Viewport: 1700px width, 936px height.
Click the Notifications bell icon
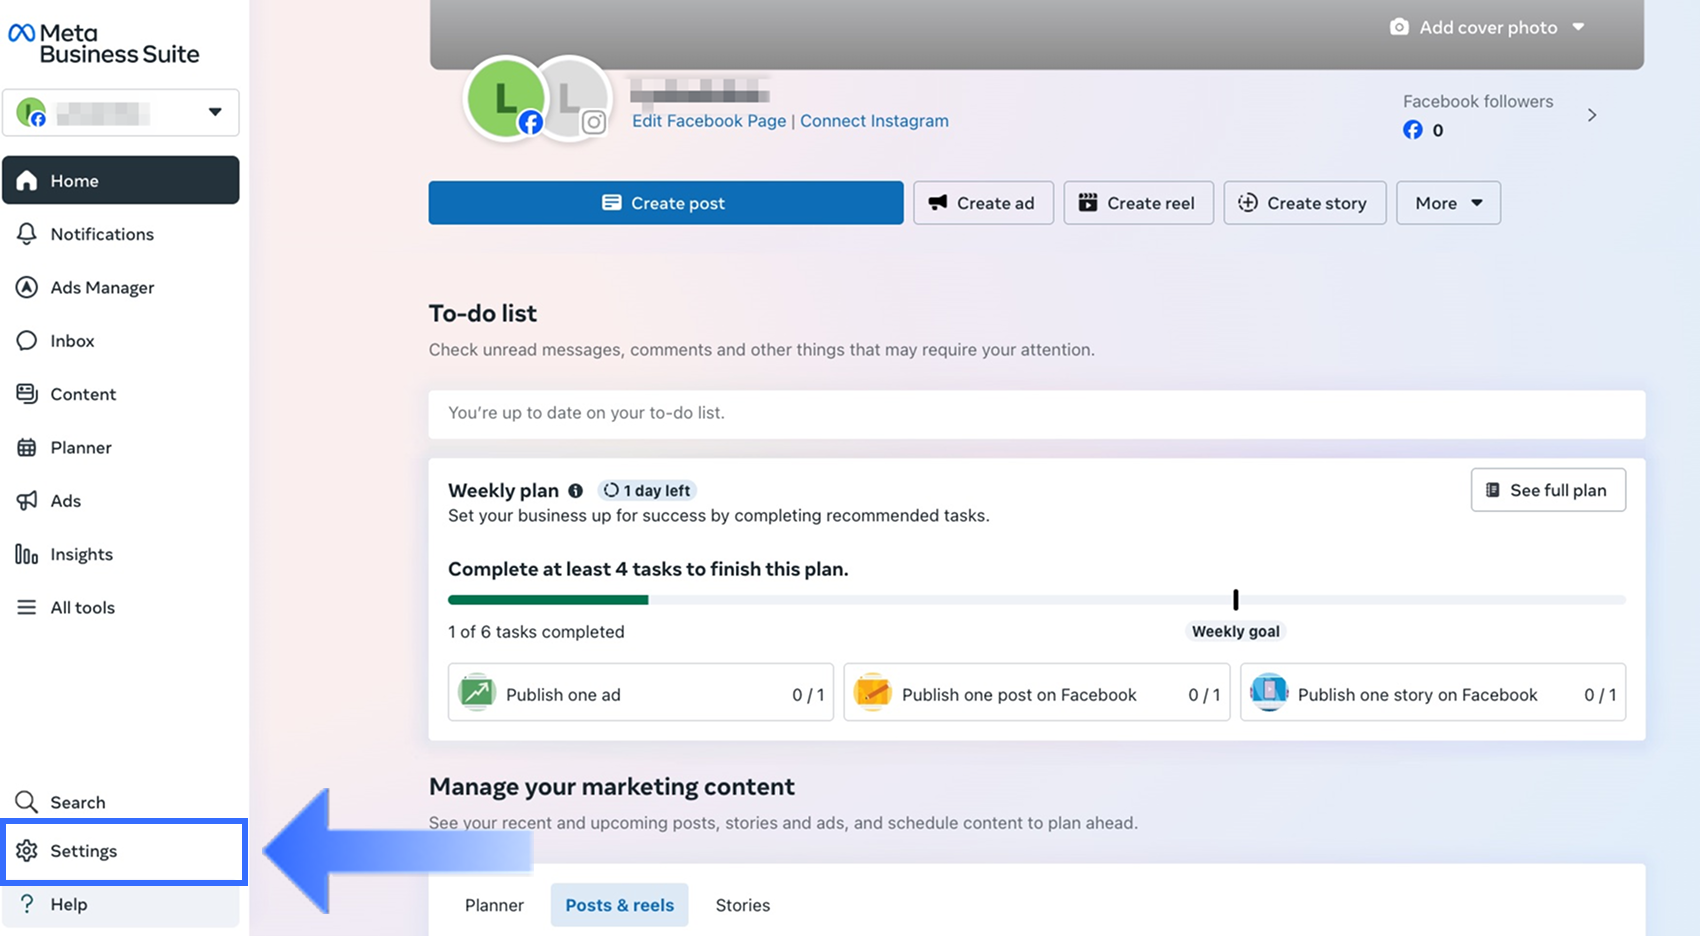coord(27,234)
